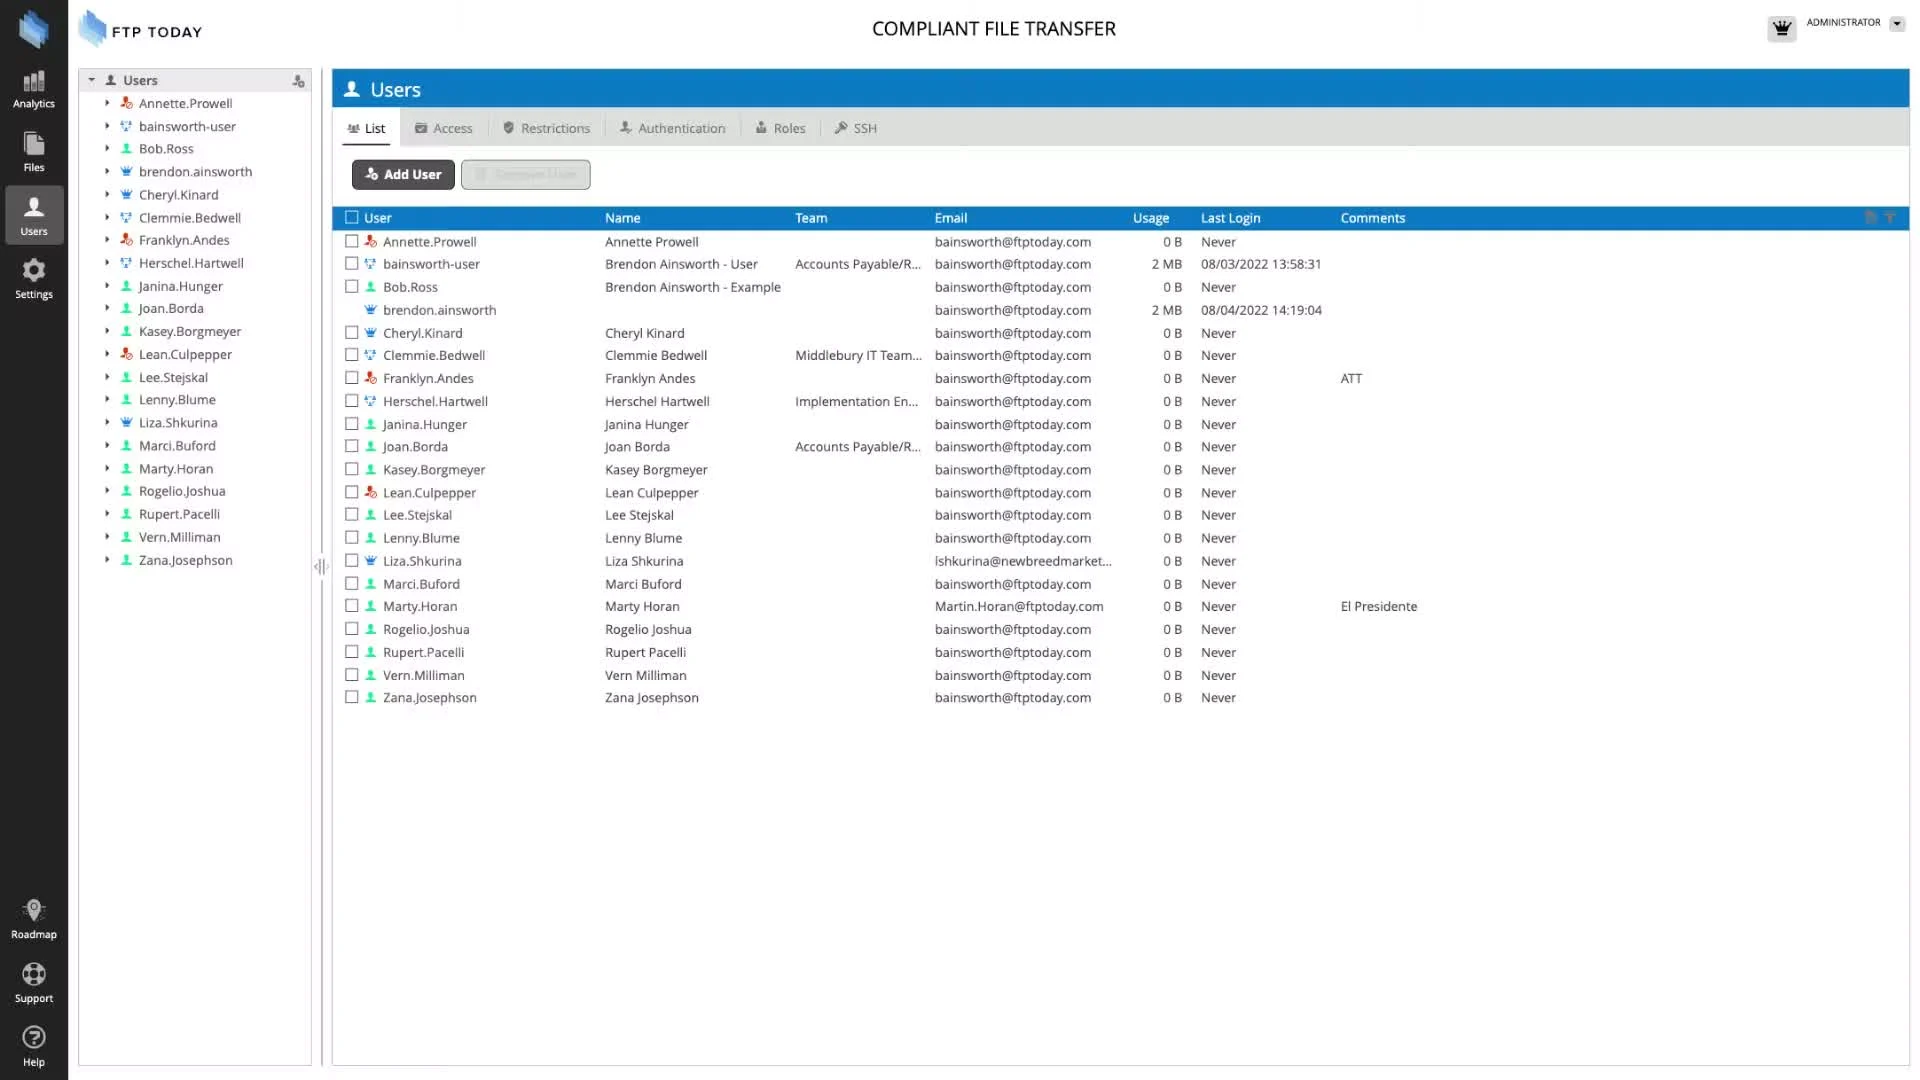Click the administrator crown icon

coord(1781,29)
